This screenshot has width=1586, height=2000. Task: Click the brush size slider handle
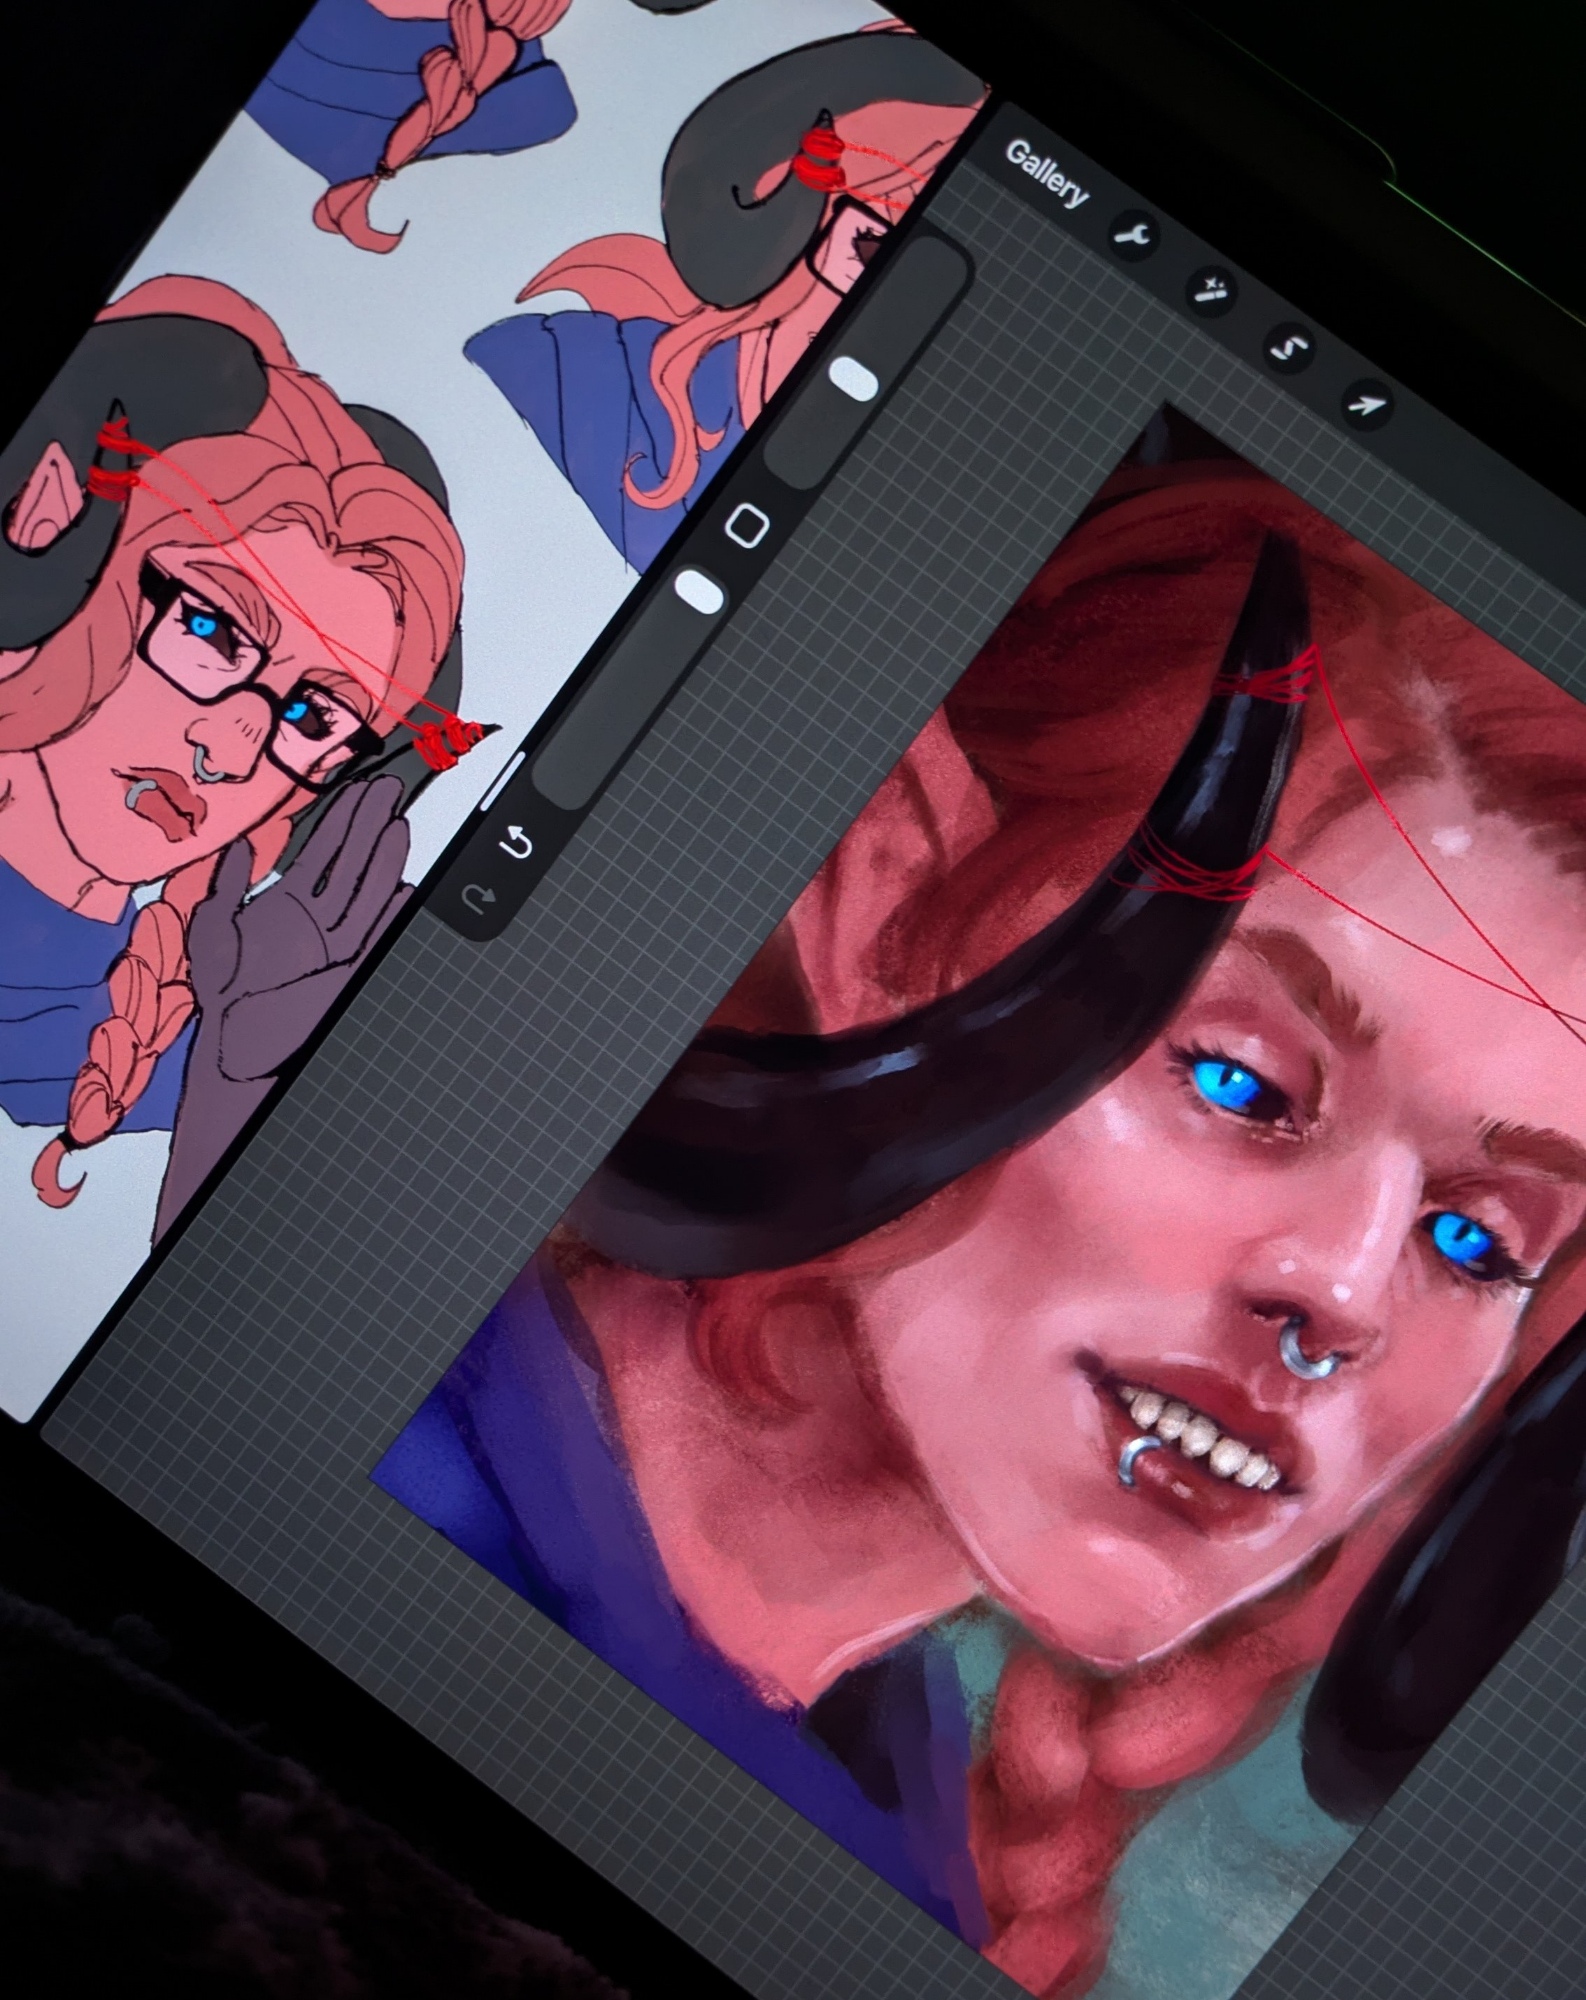(x=853, y=380)
